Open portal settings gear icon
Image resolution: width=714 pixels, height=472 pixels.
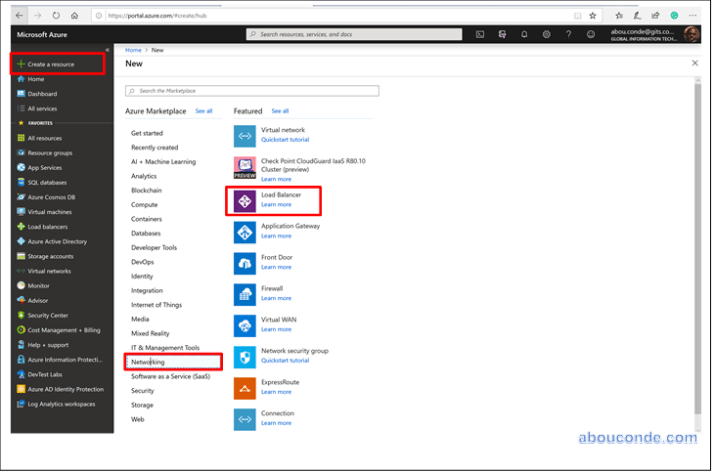click(x=546, y=34)
